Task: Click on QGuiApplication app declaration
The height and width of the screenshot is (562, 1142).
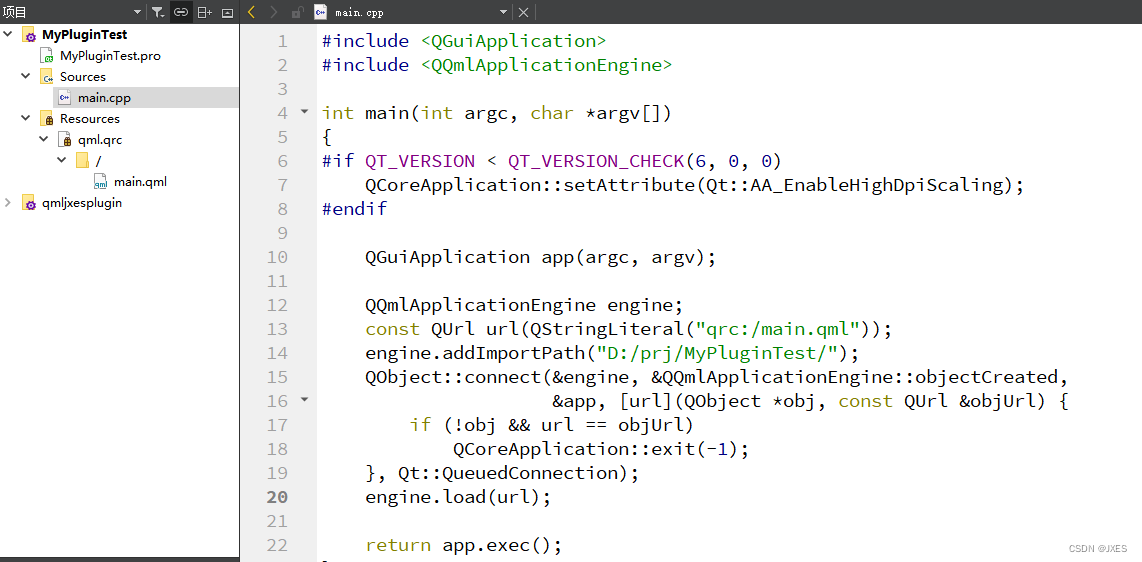Action: 540,257
